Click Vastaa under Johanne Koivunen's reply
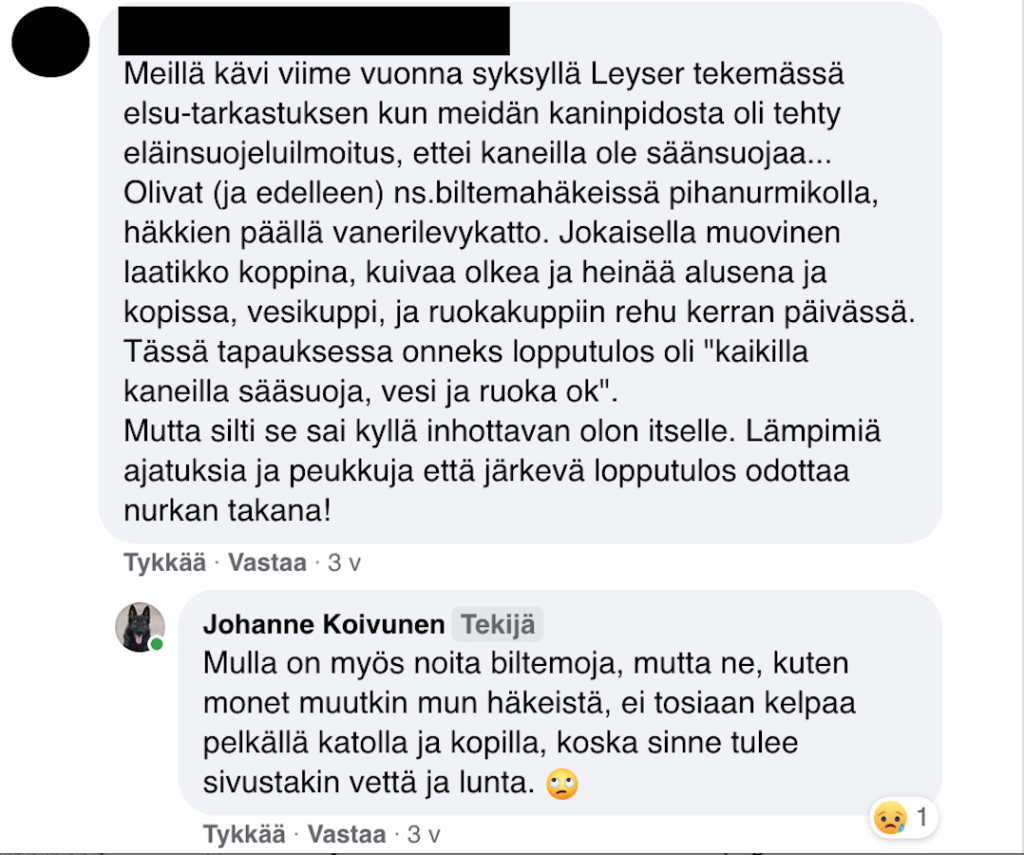1024x855 pixels. click(x=347, y=834)
